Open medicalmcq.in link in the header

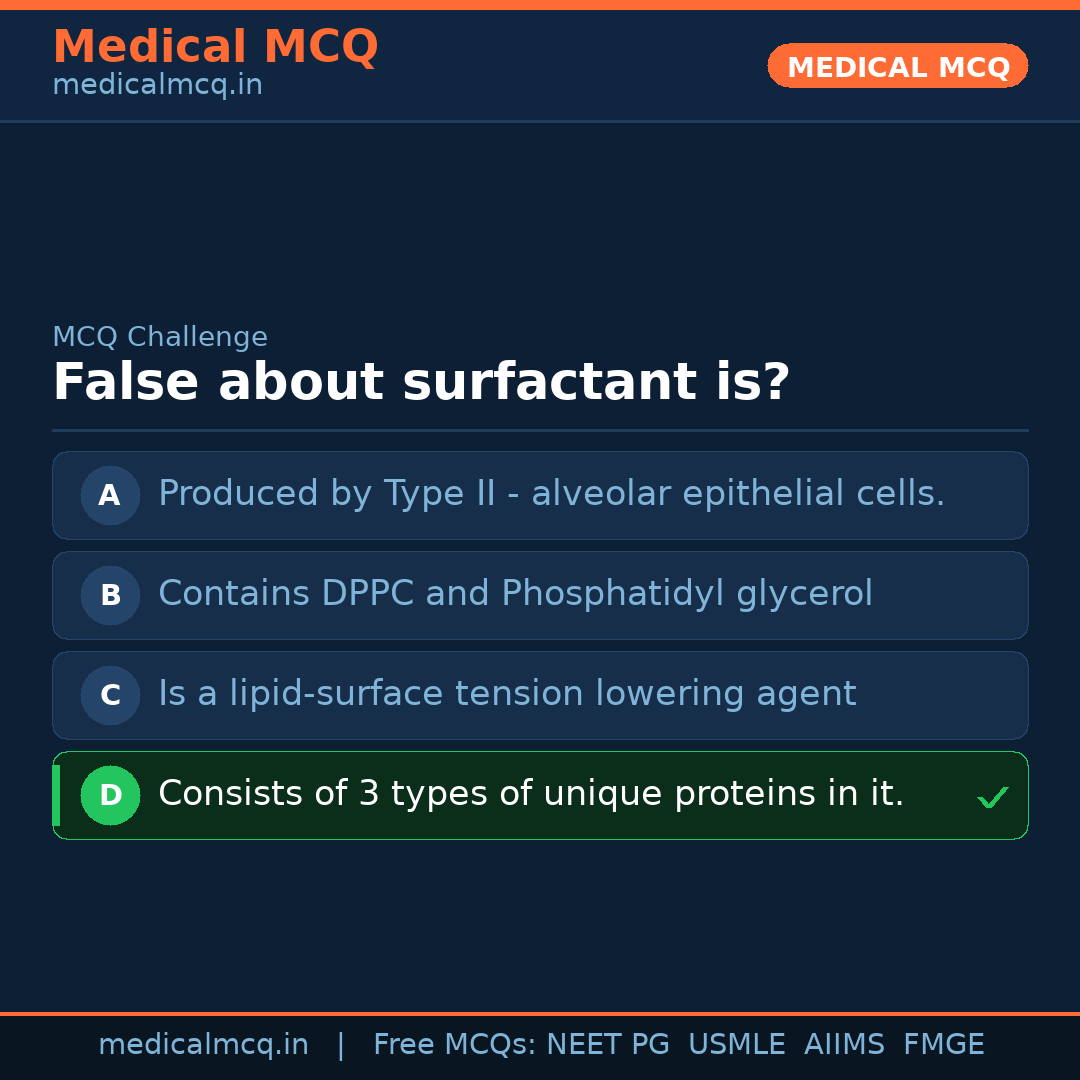pyautogui.click(x=157, y=86)
